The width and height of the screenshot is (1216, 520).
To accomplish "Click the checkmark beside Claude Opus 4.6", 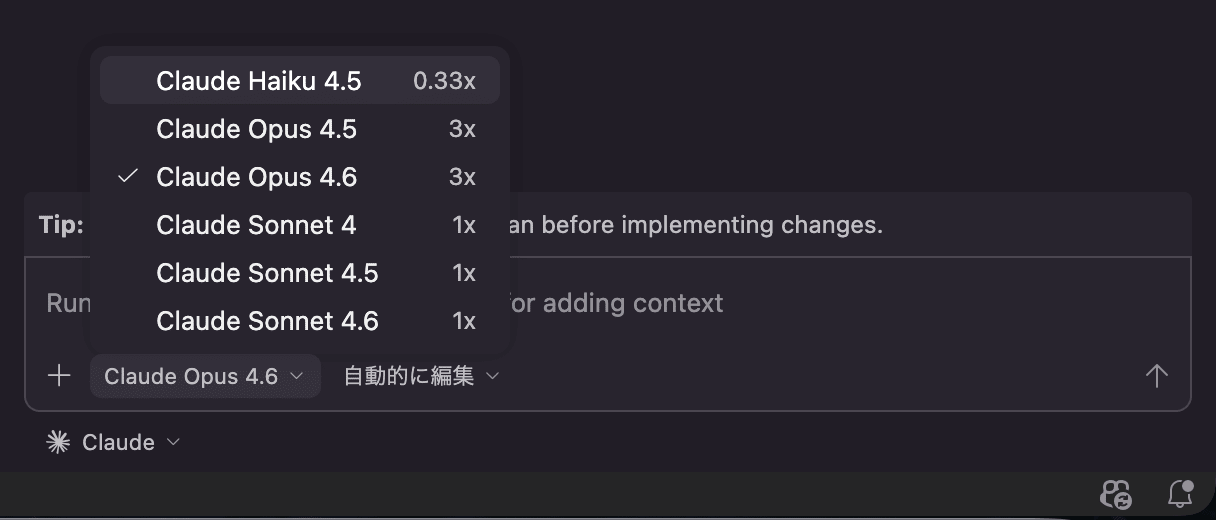I will tap(127, 177).
